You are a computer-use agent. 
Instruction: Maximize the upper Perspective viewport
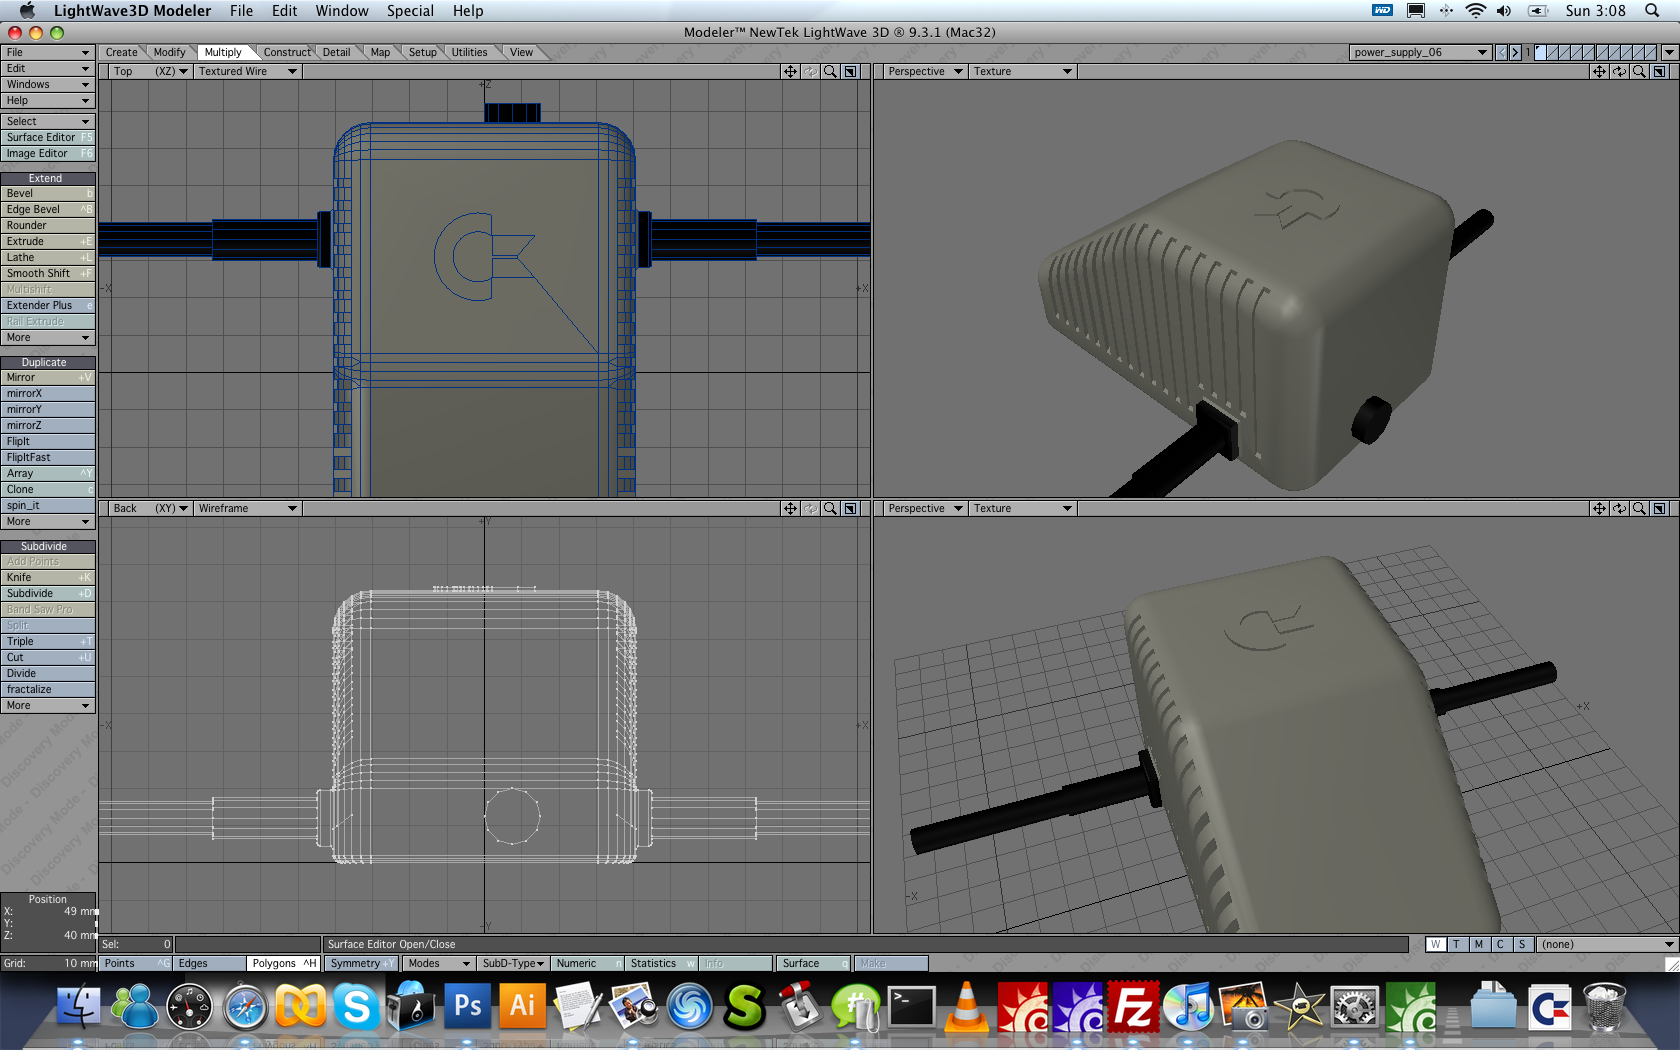[x=1659, y=72]
